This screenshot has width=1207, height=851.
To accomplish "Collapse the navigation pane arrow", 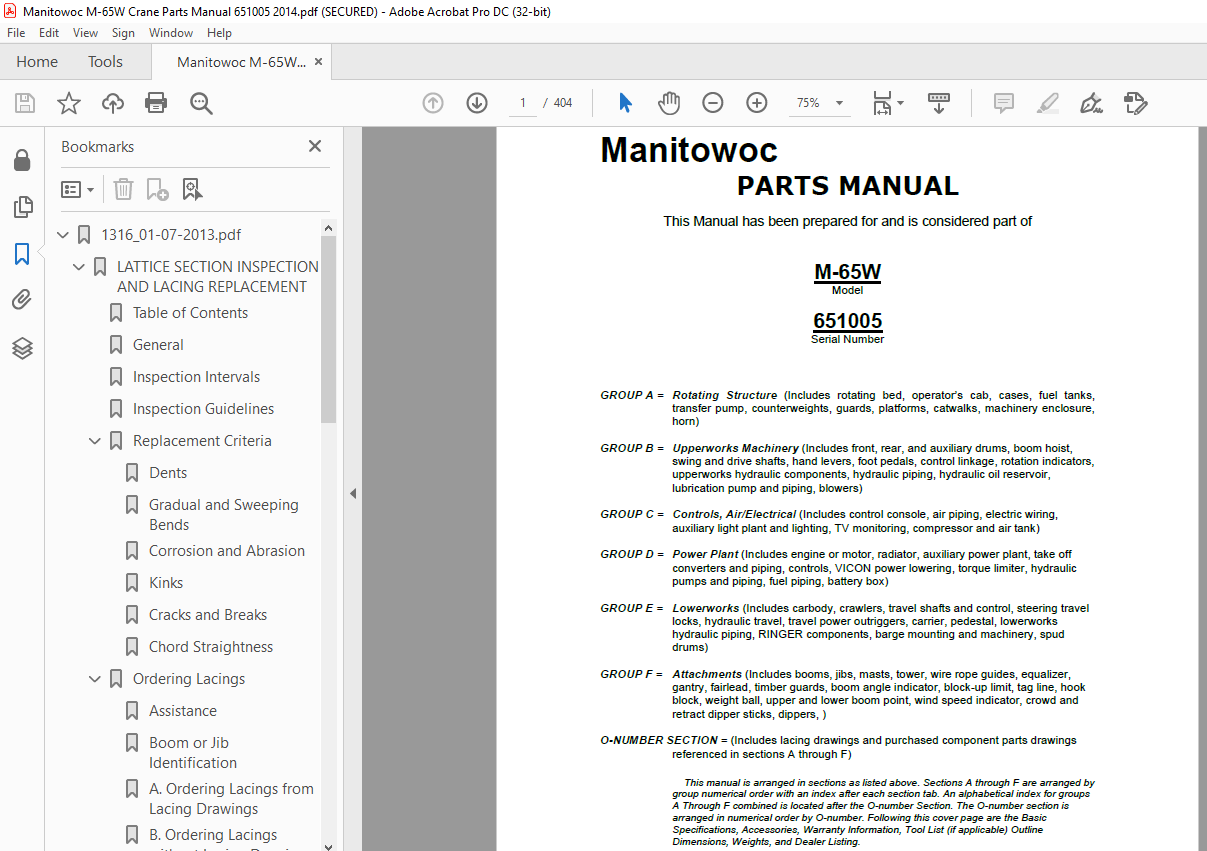I will point(352,493).
